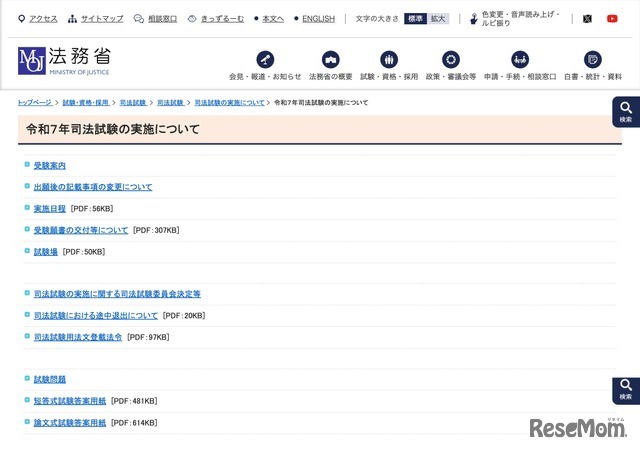Open 会見・報道・お知らせ nav icon
The height and width of the screenshot is (451, 640).
coord(265,60)
